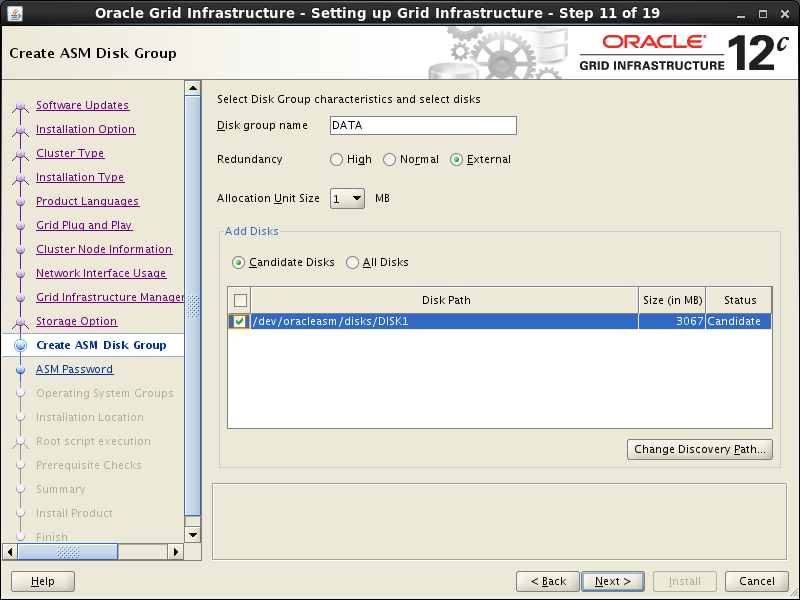Open the Cluster Type step
Viewport: 802px width, 600px height.
pos(70,153)
